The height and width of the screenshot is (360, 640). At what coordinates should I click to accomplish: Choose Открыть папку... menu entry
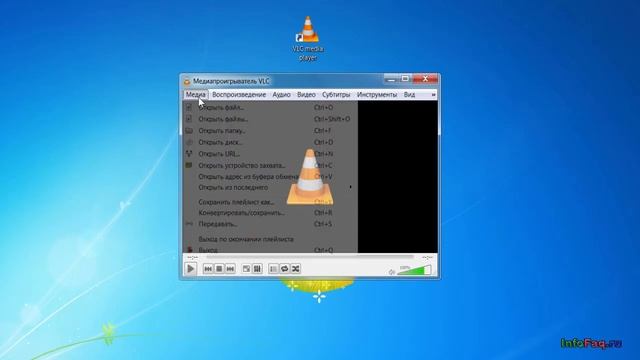click(270, 131)
